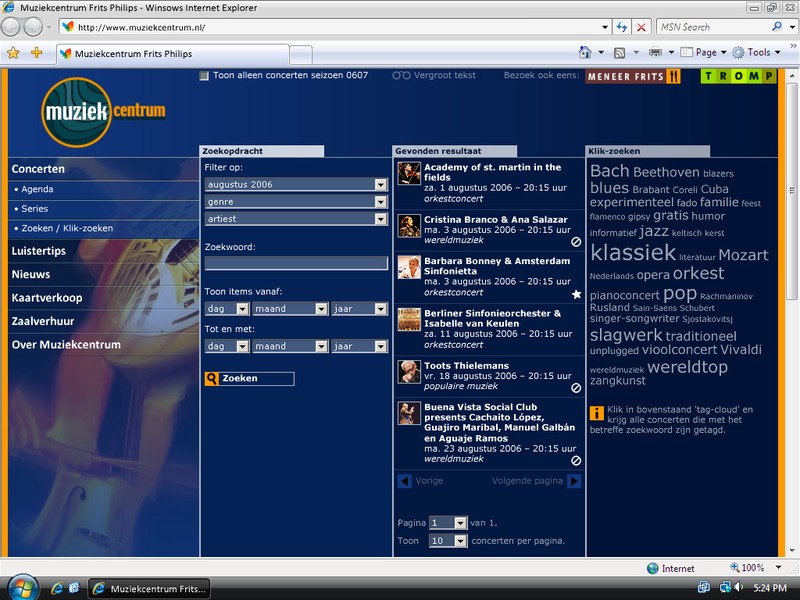Click the Vergroot tekst glasses icon

[x=401, y=76]
